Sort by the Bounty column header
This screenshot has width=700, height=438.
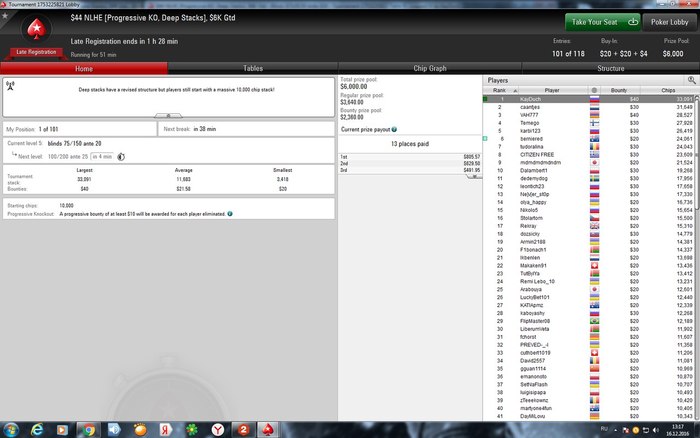[x=619, y=90]
